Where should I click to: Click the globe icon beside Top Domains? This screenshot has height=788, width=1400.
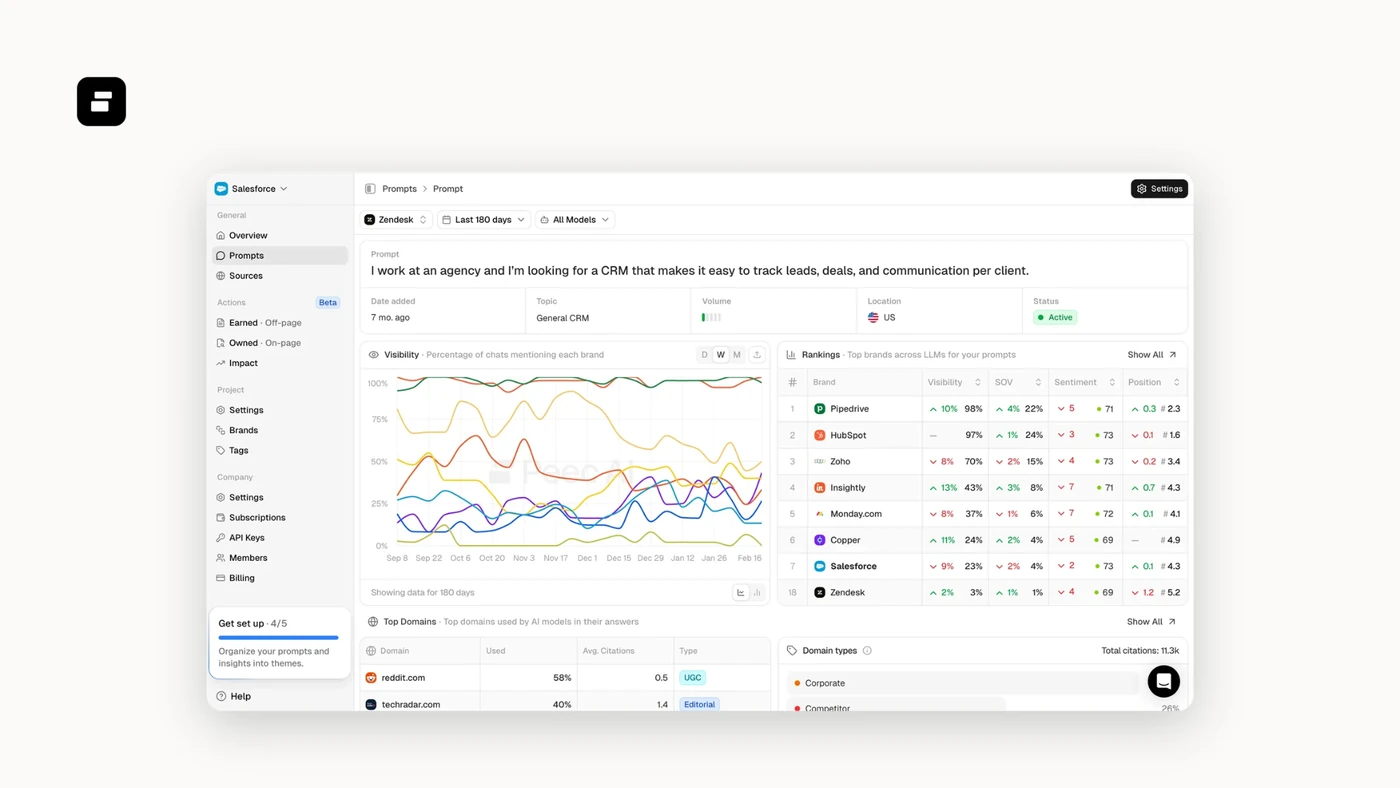pos(373,622)
